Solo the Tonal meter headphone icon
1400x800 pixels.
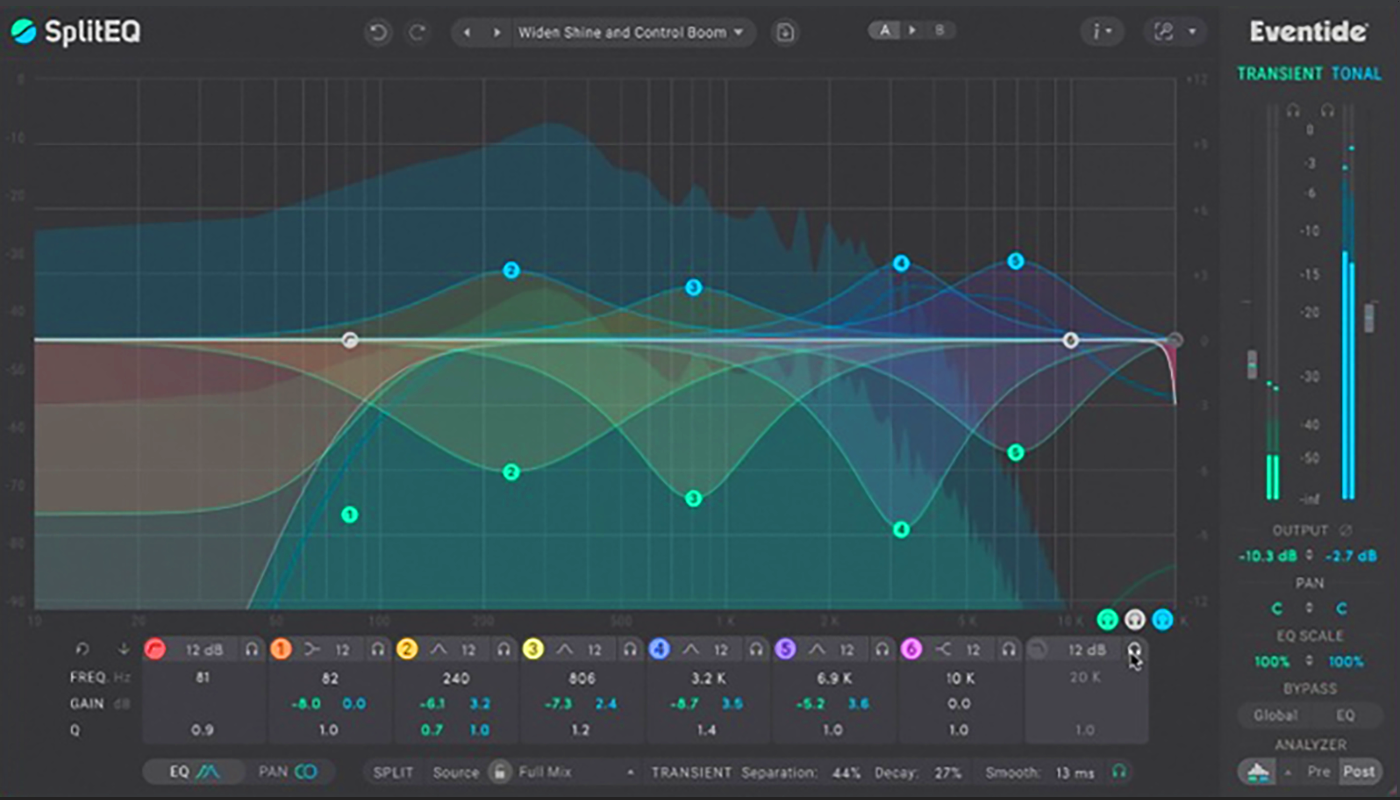point(1327,111)
